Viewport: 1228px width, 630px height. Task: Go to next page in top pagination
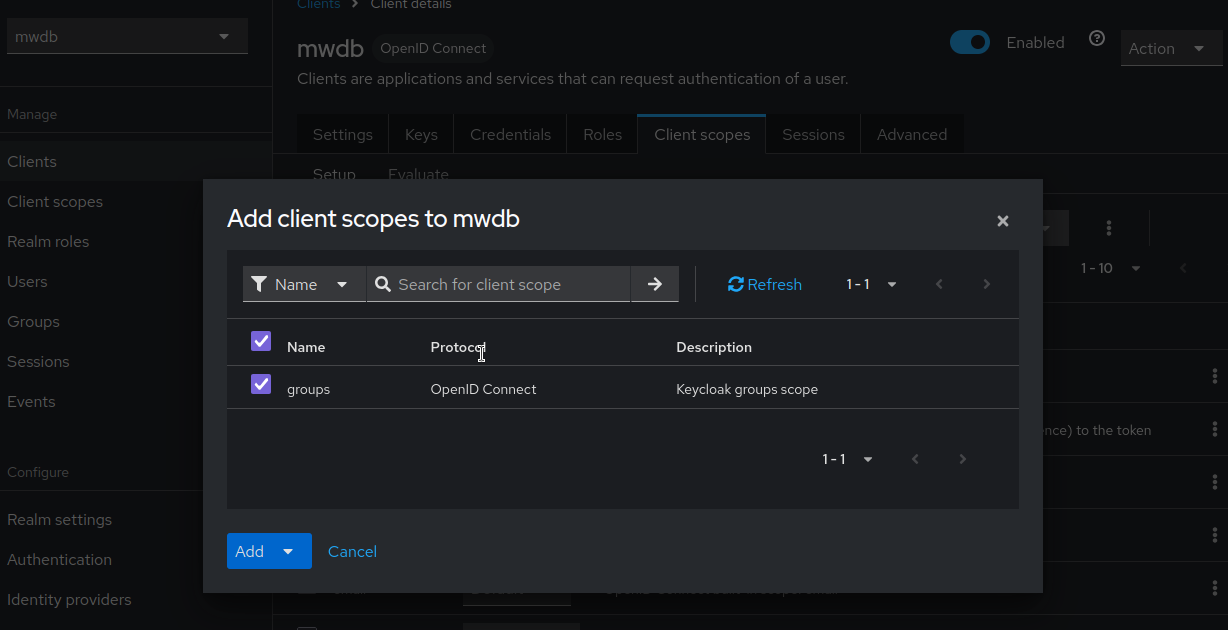tap(987, 284)
